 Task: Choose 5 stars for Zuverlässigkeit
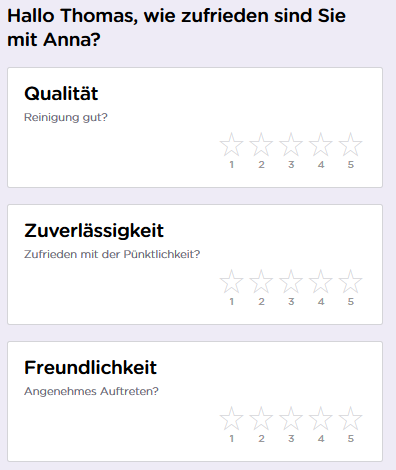pos(351,281)
